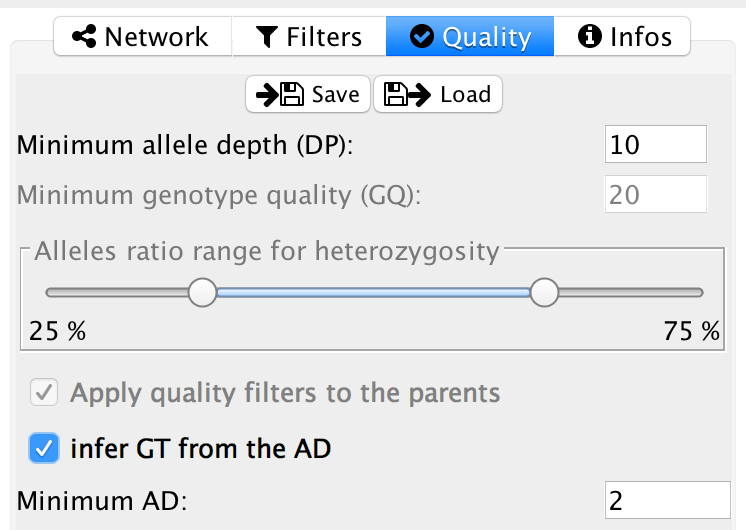Switch to the Network tab
Screen dimensions: 746x530
pos(142,38)
